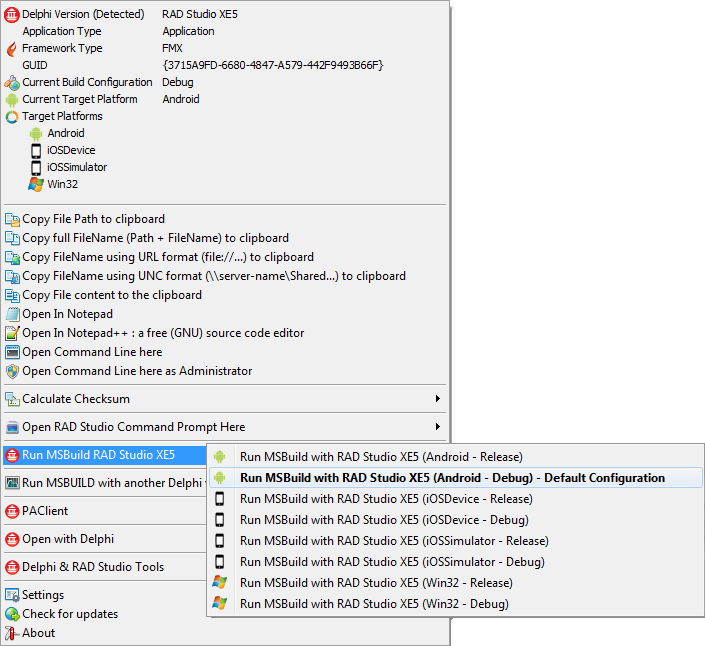Click the flame icon next to Framework Type
Viewport: 705px width, 646px height.
point(12,49)
